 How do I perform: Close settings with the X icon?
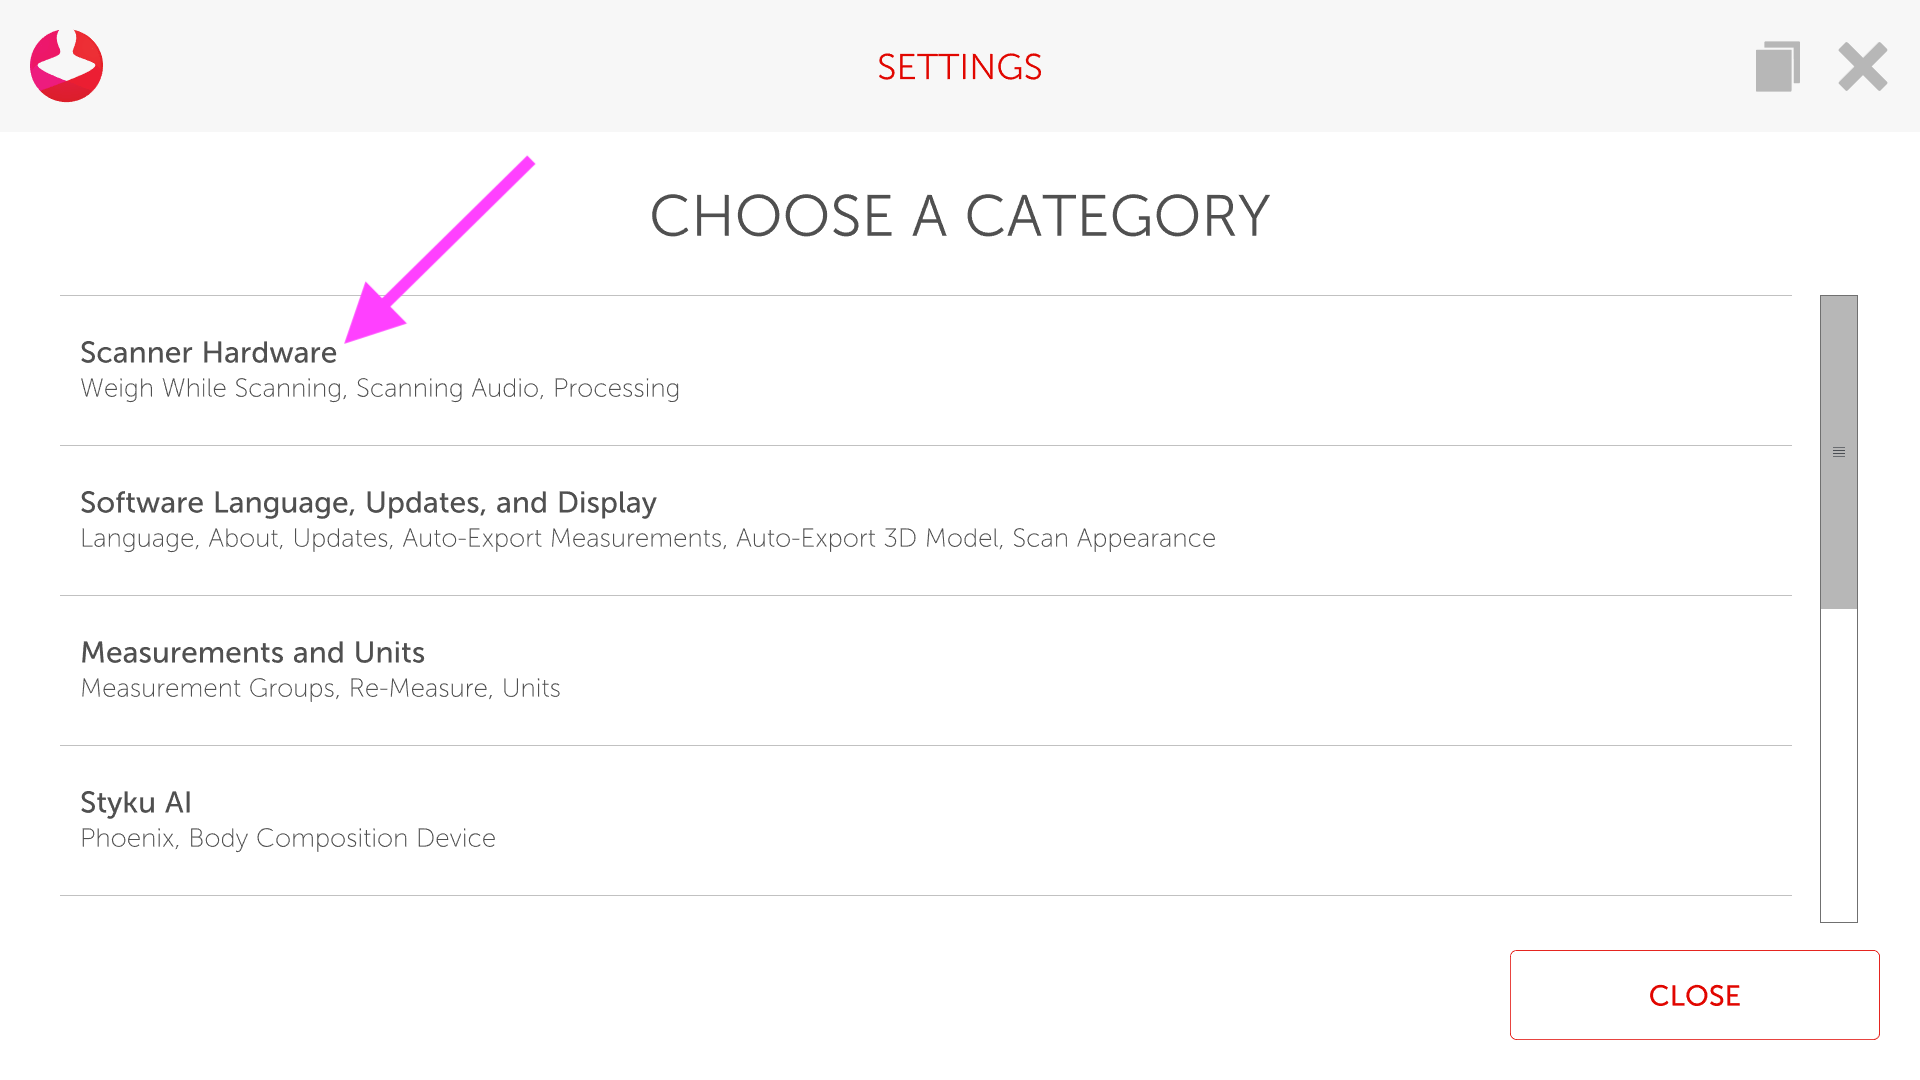(1862, 67)
